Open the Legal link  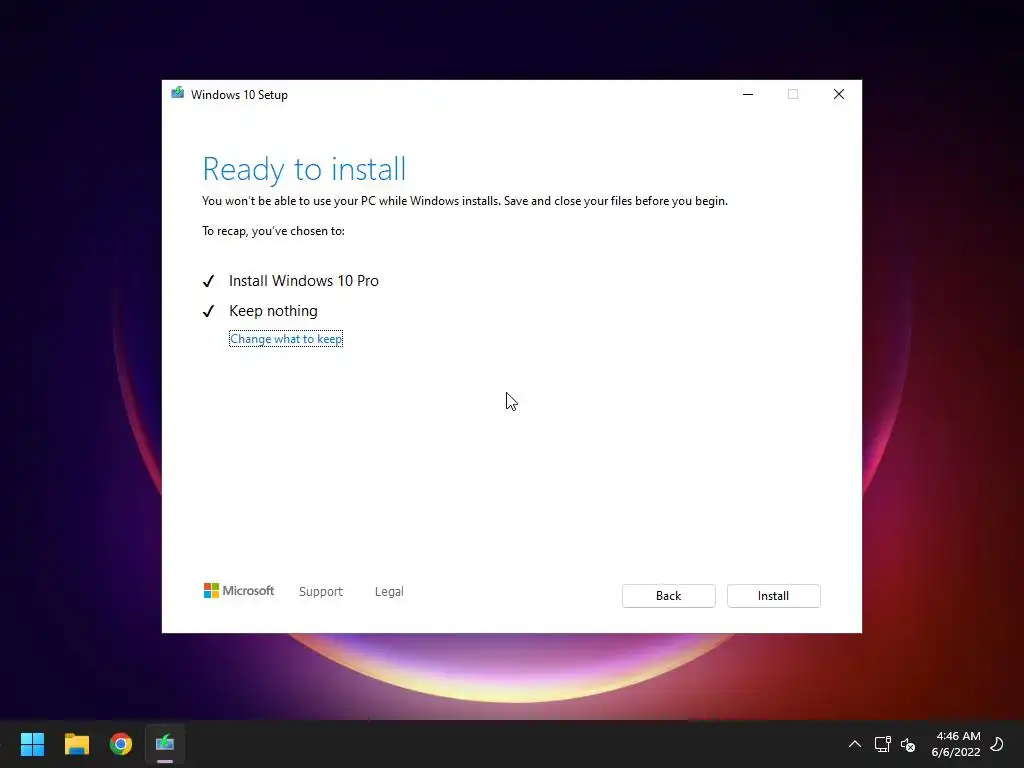[x=389, y=591]
